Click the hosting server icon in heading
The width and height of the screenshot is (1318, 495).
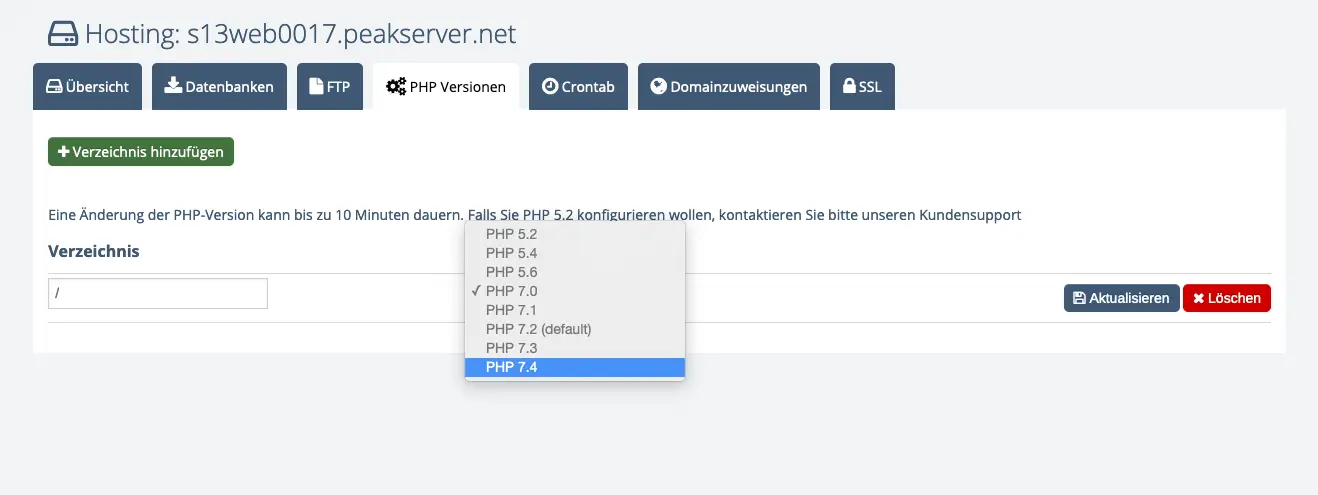click(63, 34)
